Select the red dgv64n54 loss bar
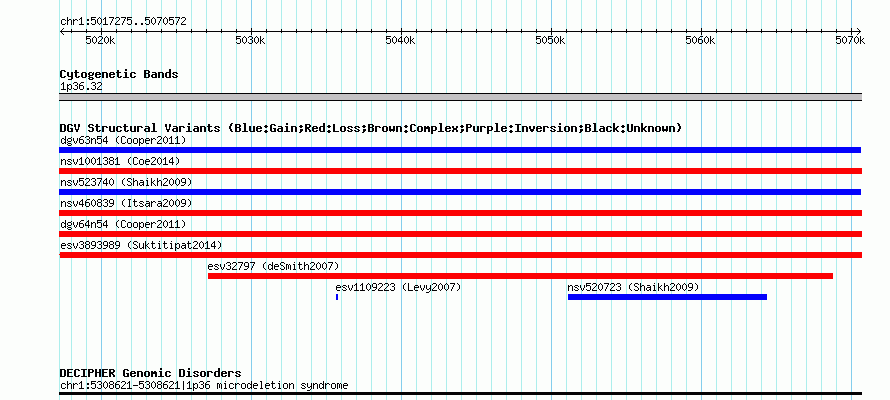 coord(460,234)
